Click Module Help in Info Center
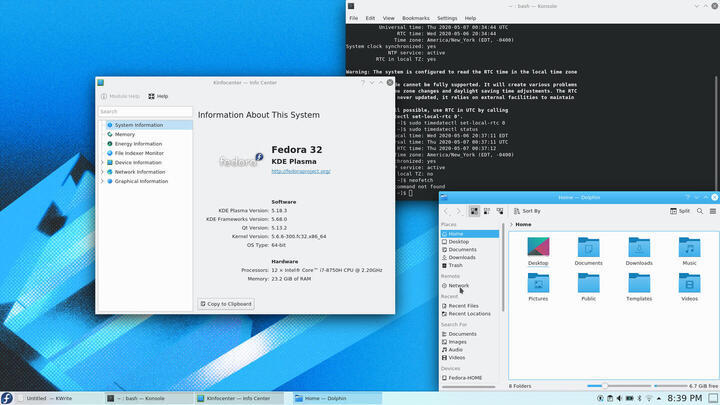The height and width of the screenshot is (405, 720). coord(120,96)
